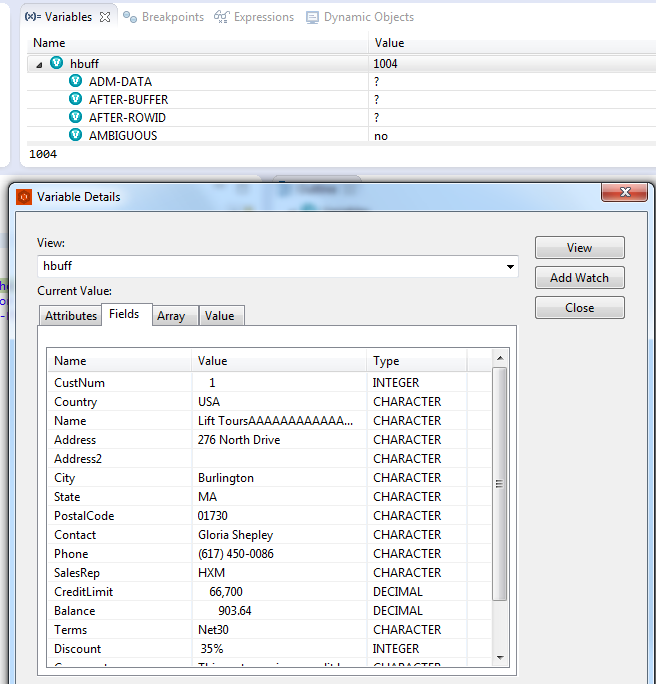Select the PostalCode field name
The width and height of the screenshot is (656, 684).
click(84, 516)
